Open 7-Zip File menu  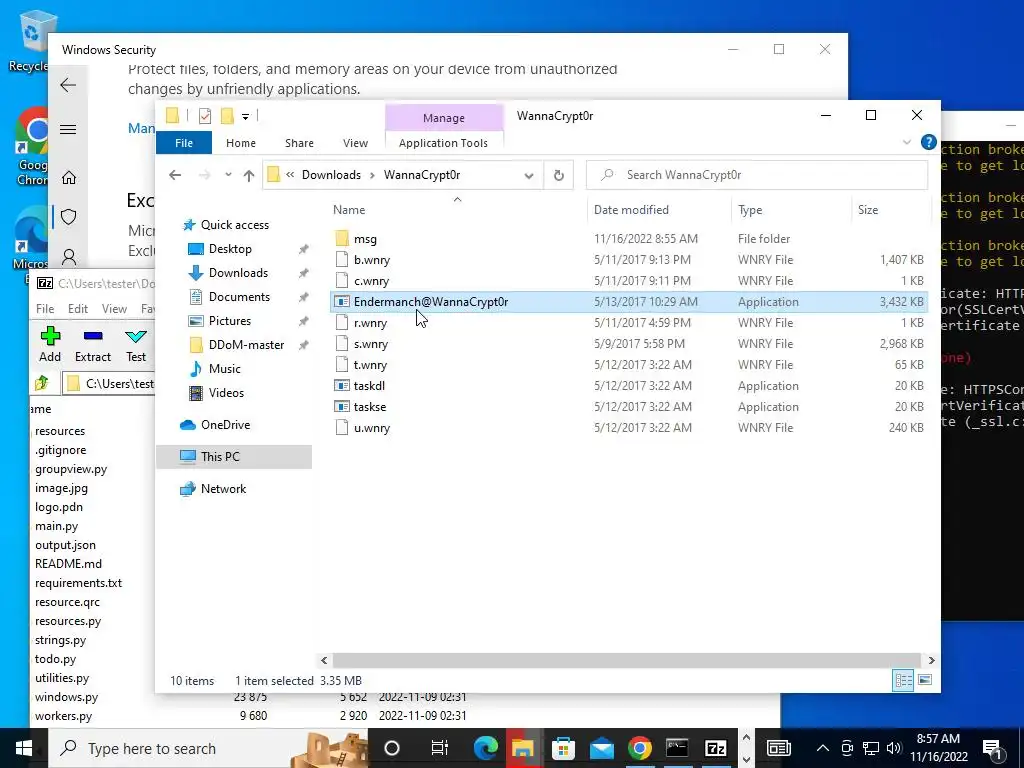(45, 308)
